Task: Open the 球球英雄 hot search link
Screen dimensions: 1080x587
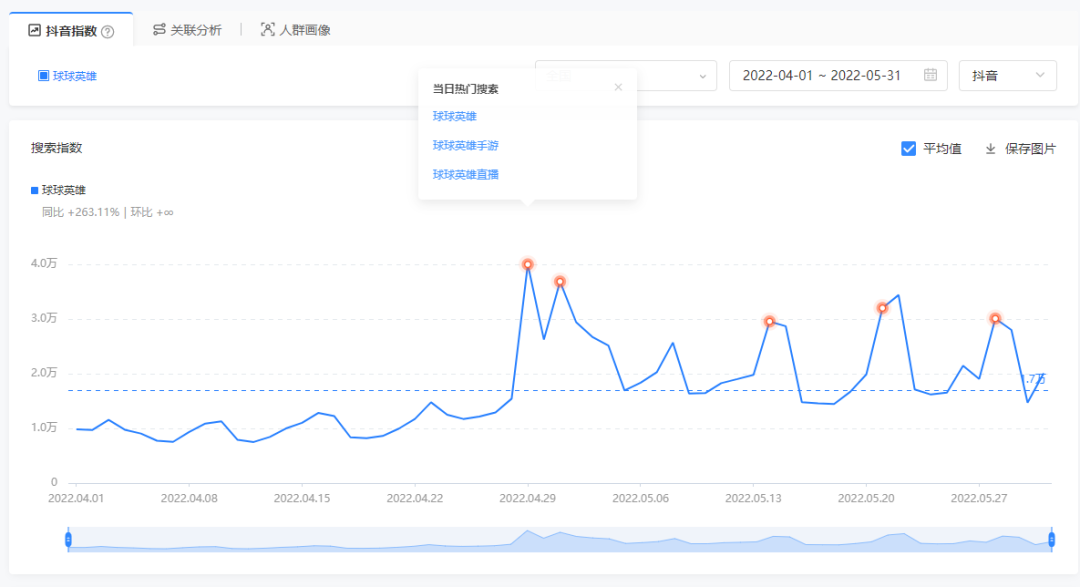Action: (x=455, y=116)
